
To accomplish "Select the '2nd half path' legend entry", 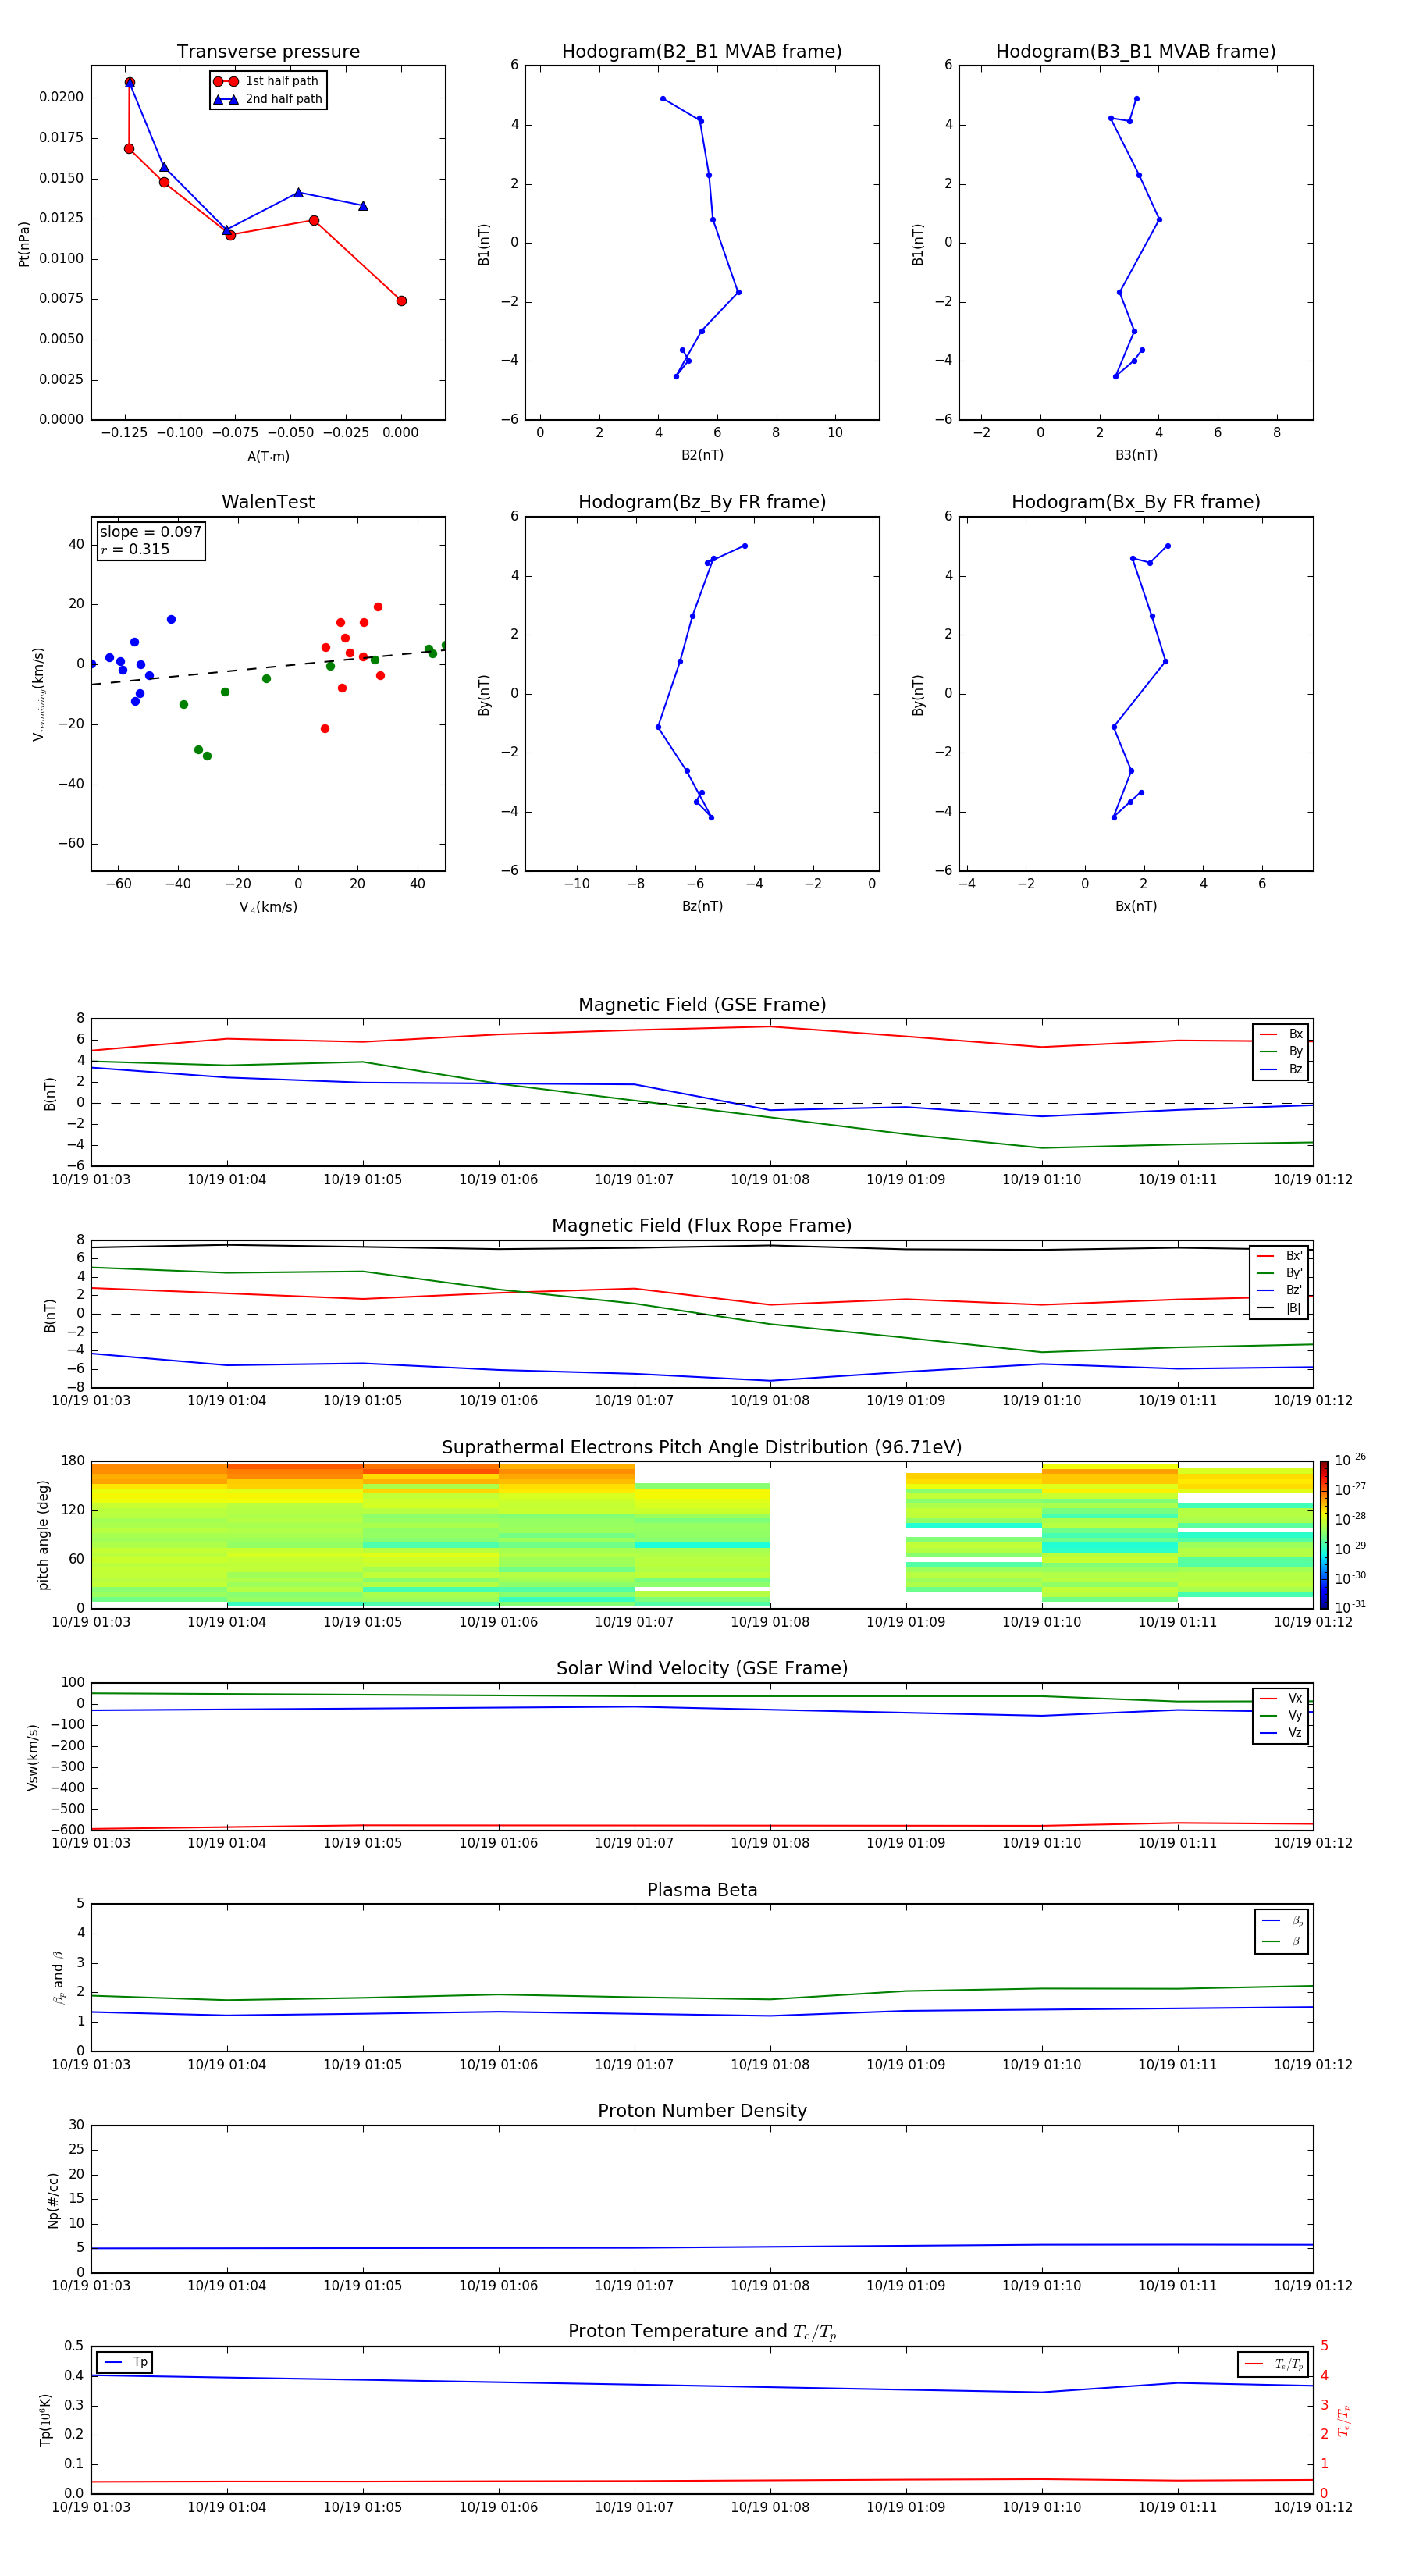I will [268, 99].
